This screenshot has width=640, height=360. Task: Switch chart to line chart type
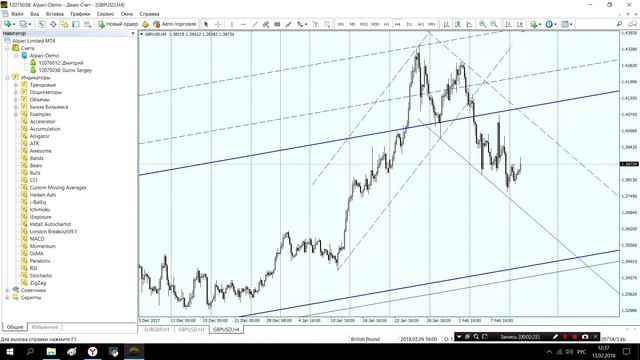[469, 24]
